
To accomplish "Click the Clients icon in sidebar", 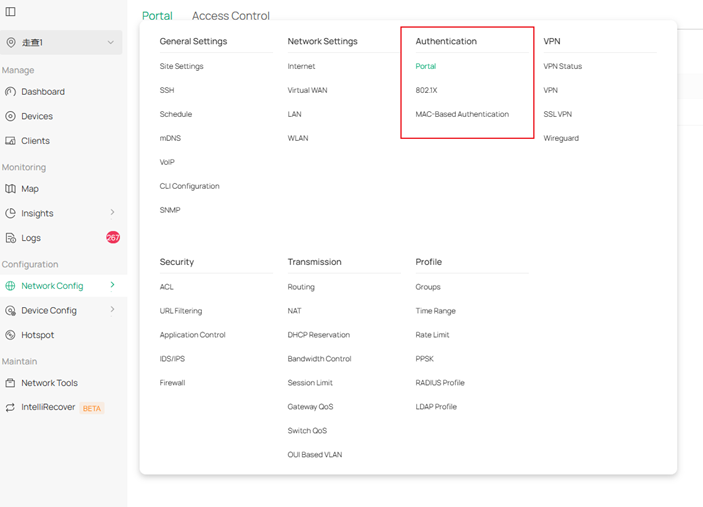I will pos(10,141).
